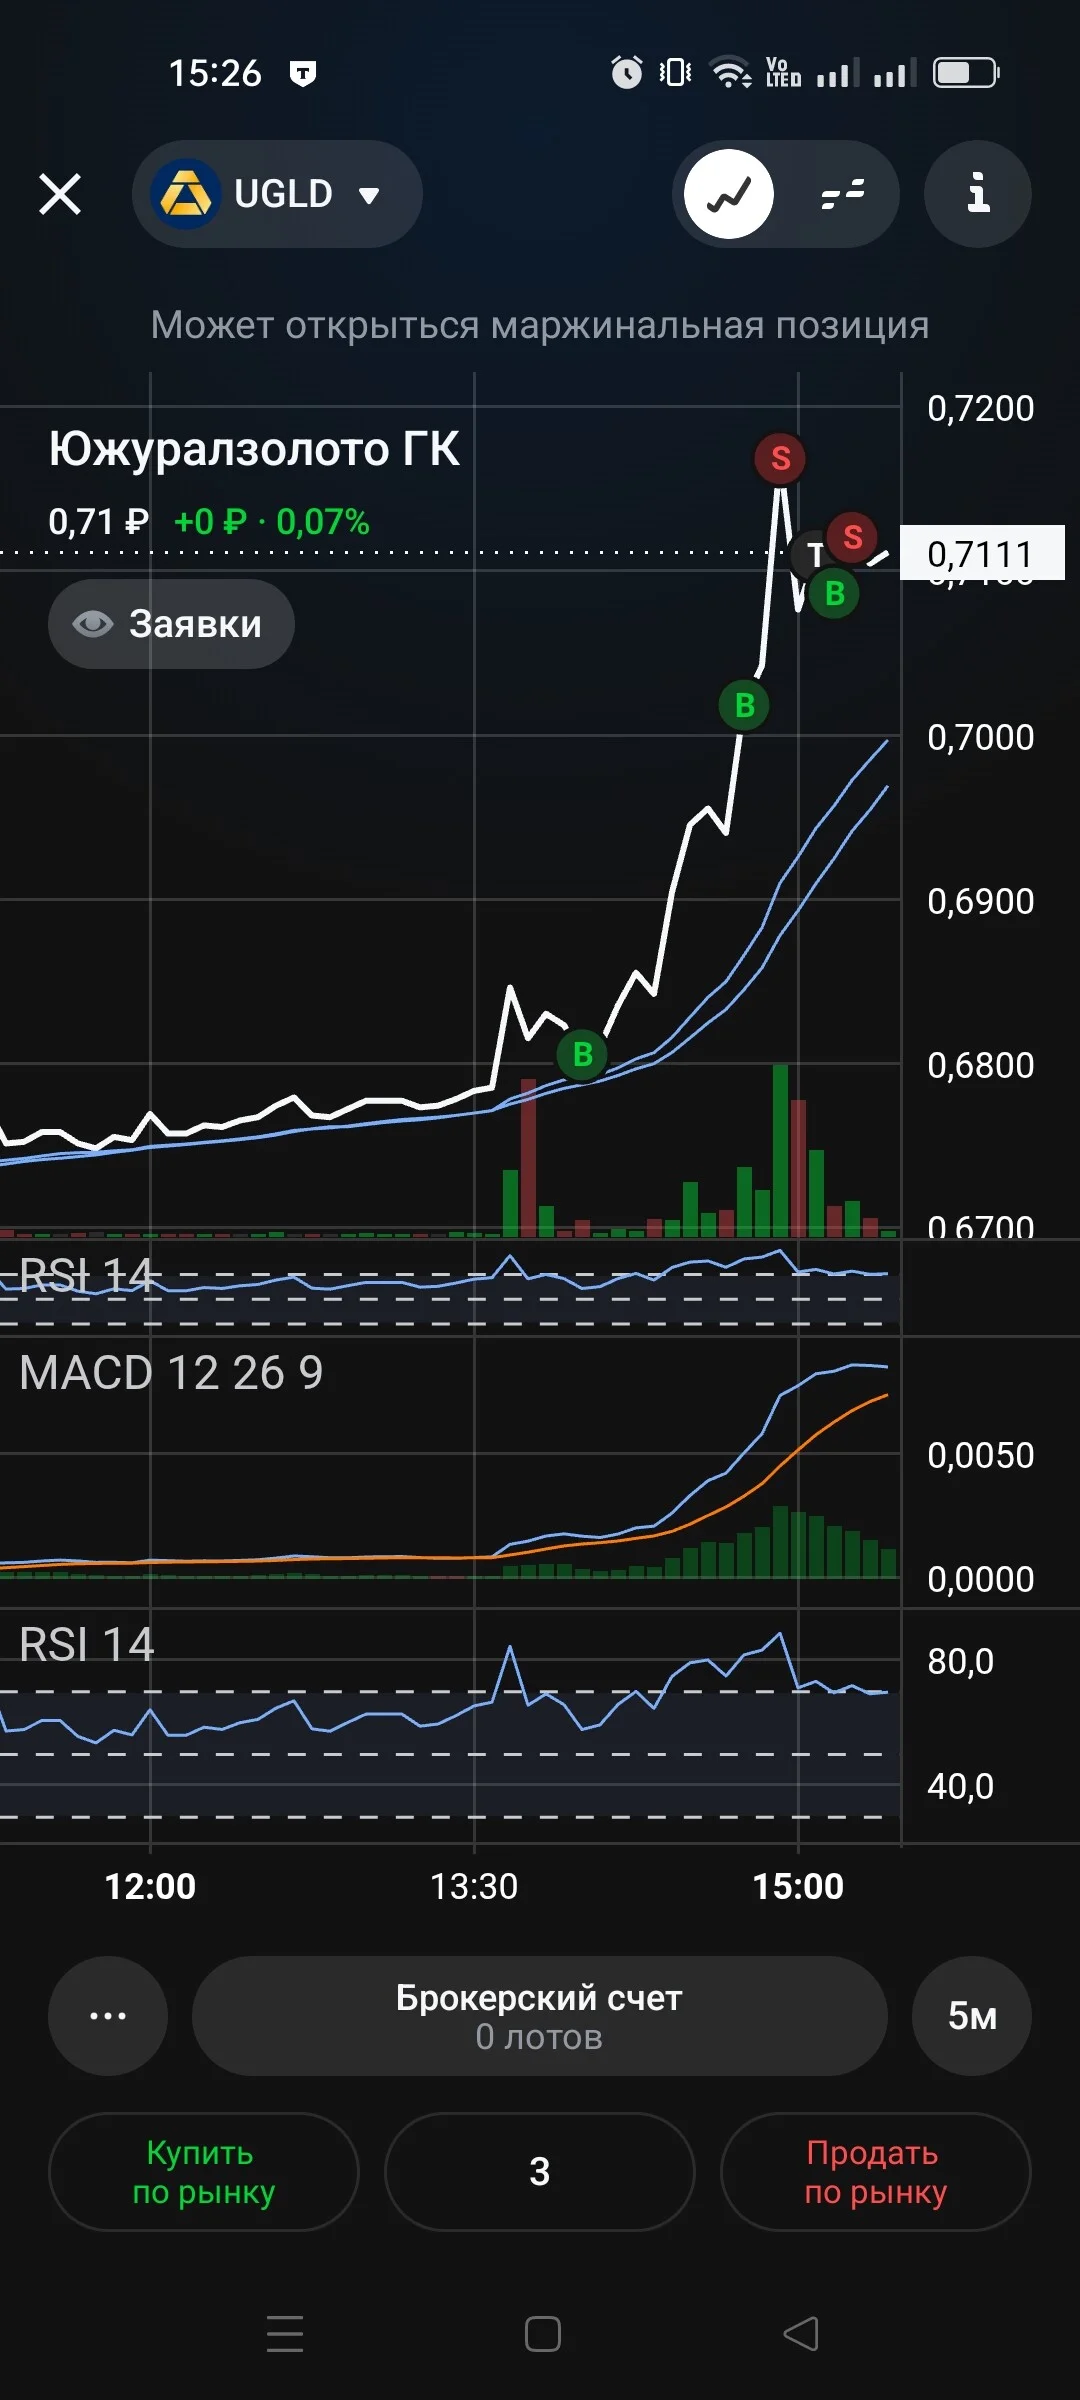Tap the 0,6900 price axis label
This screenshot has width=1080, height=2400.
981,901
